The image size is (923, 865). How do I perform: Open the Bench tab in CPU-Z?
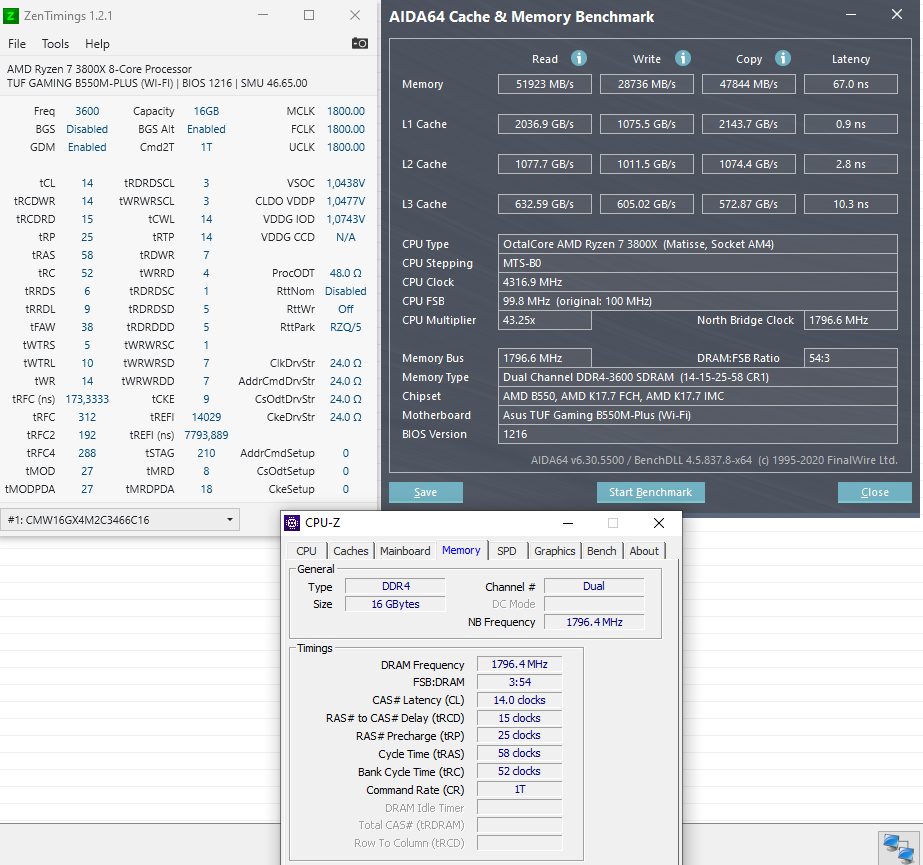coord(602,551)
